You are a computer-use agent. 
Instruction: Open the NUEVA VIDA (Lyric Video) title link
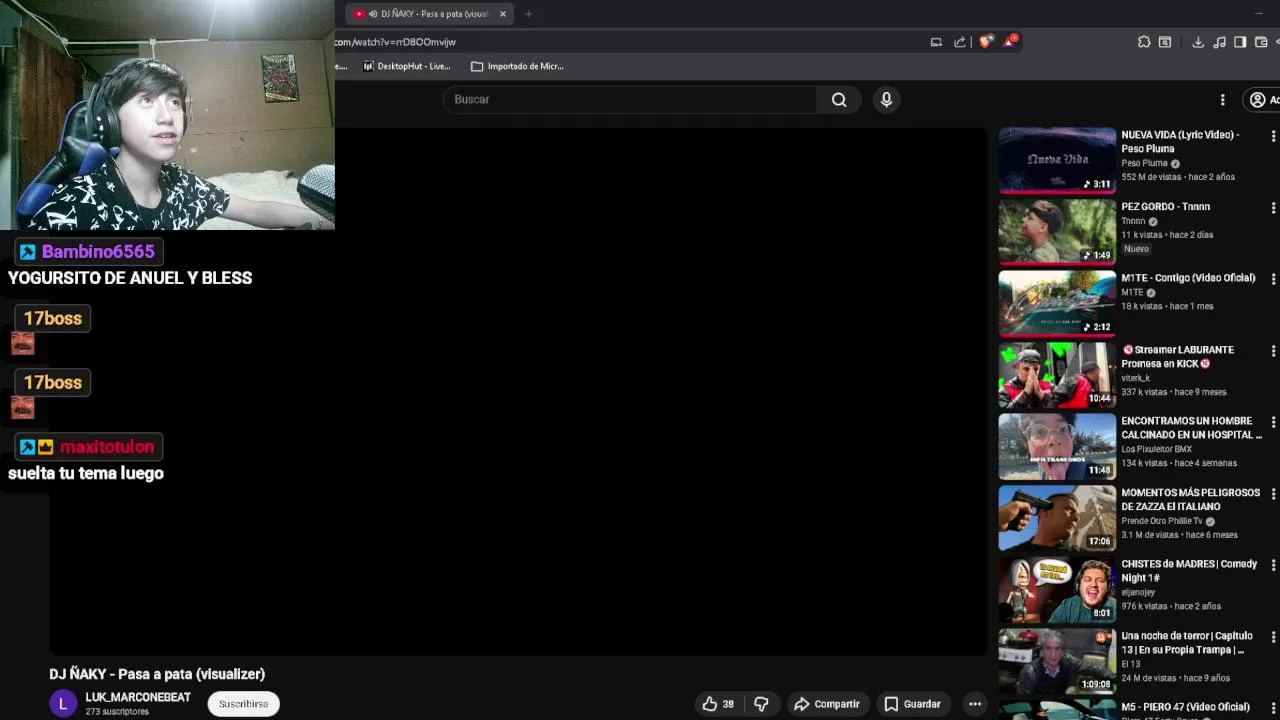pos(1180,141)
